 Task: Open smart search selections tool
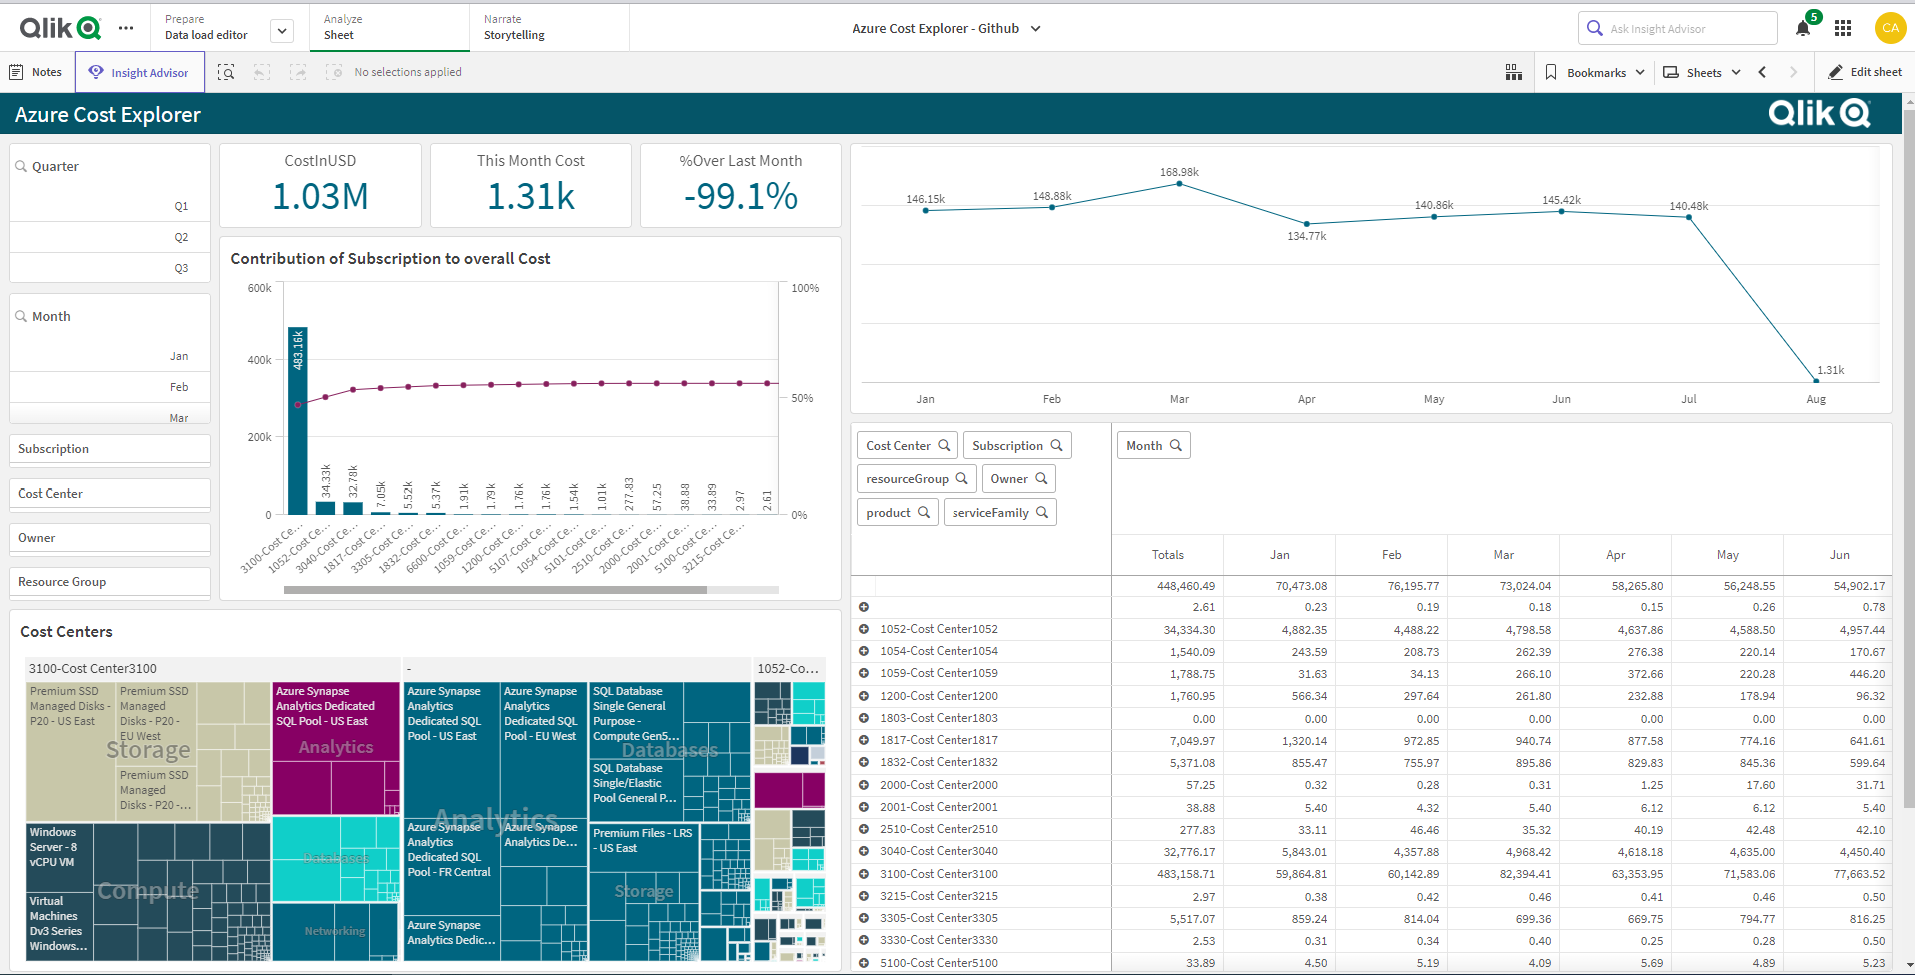tap(226, 71)
